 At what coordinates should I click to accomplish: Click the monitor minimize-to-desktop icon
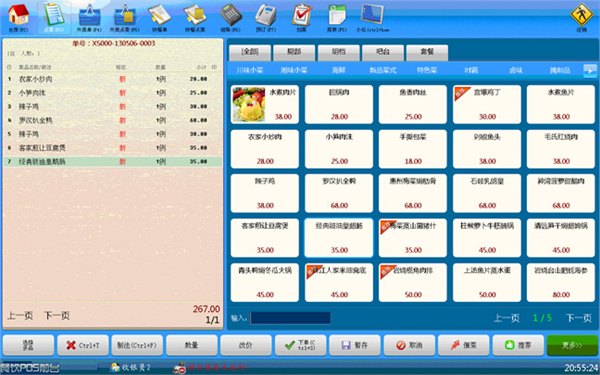372,15
